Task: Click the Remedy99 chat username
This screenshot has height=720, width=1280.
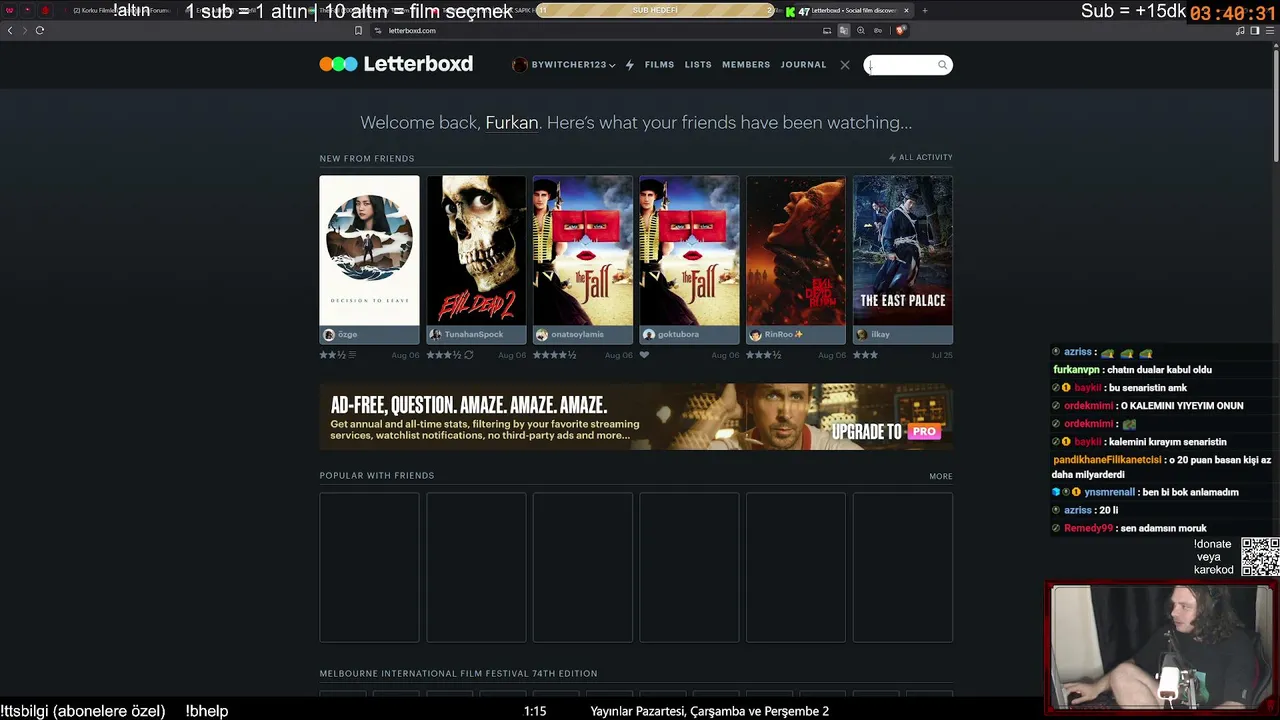Action: coord(1088,528)
